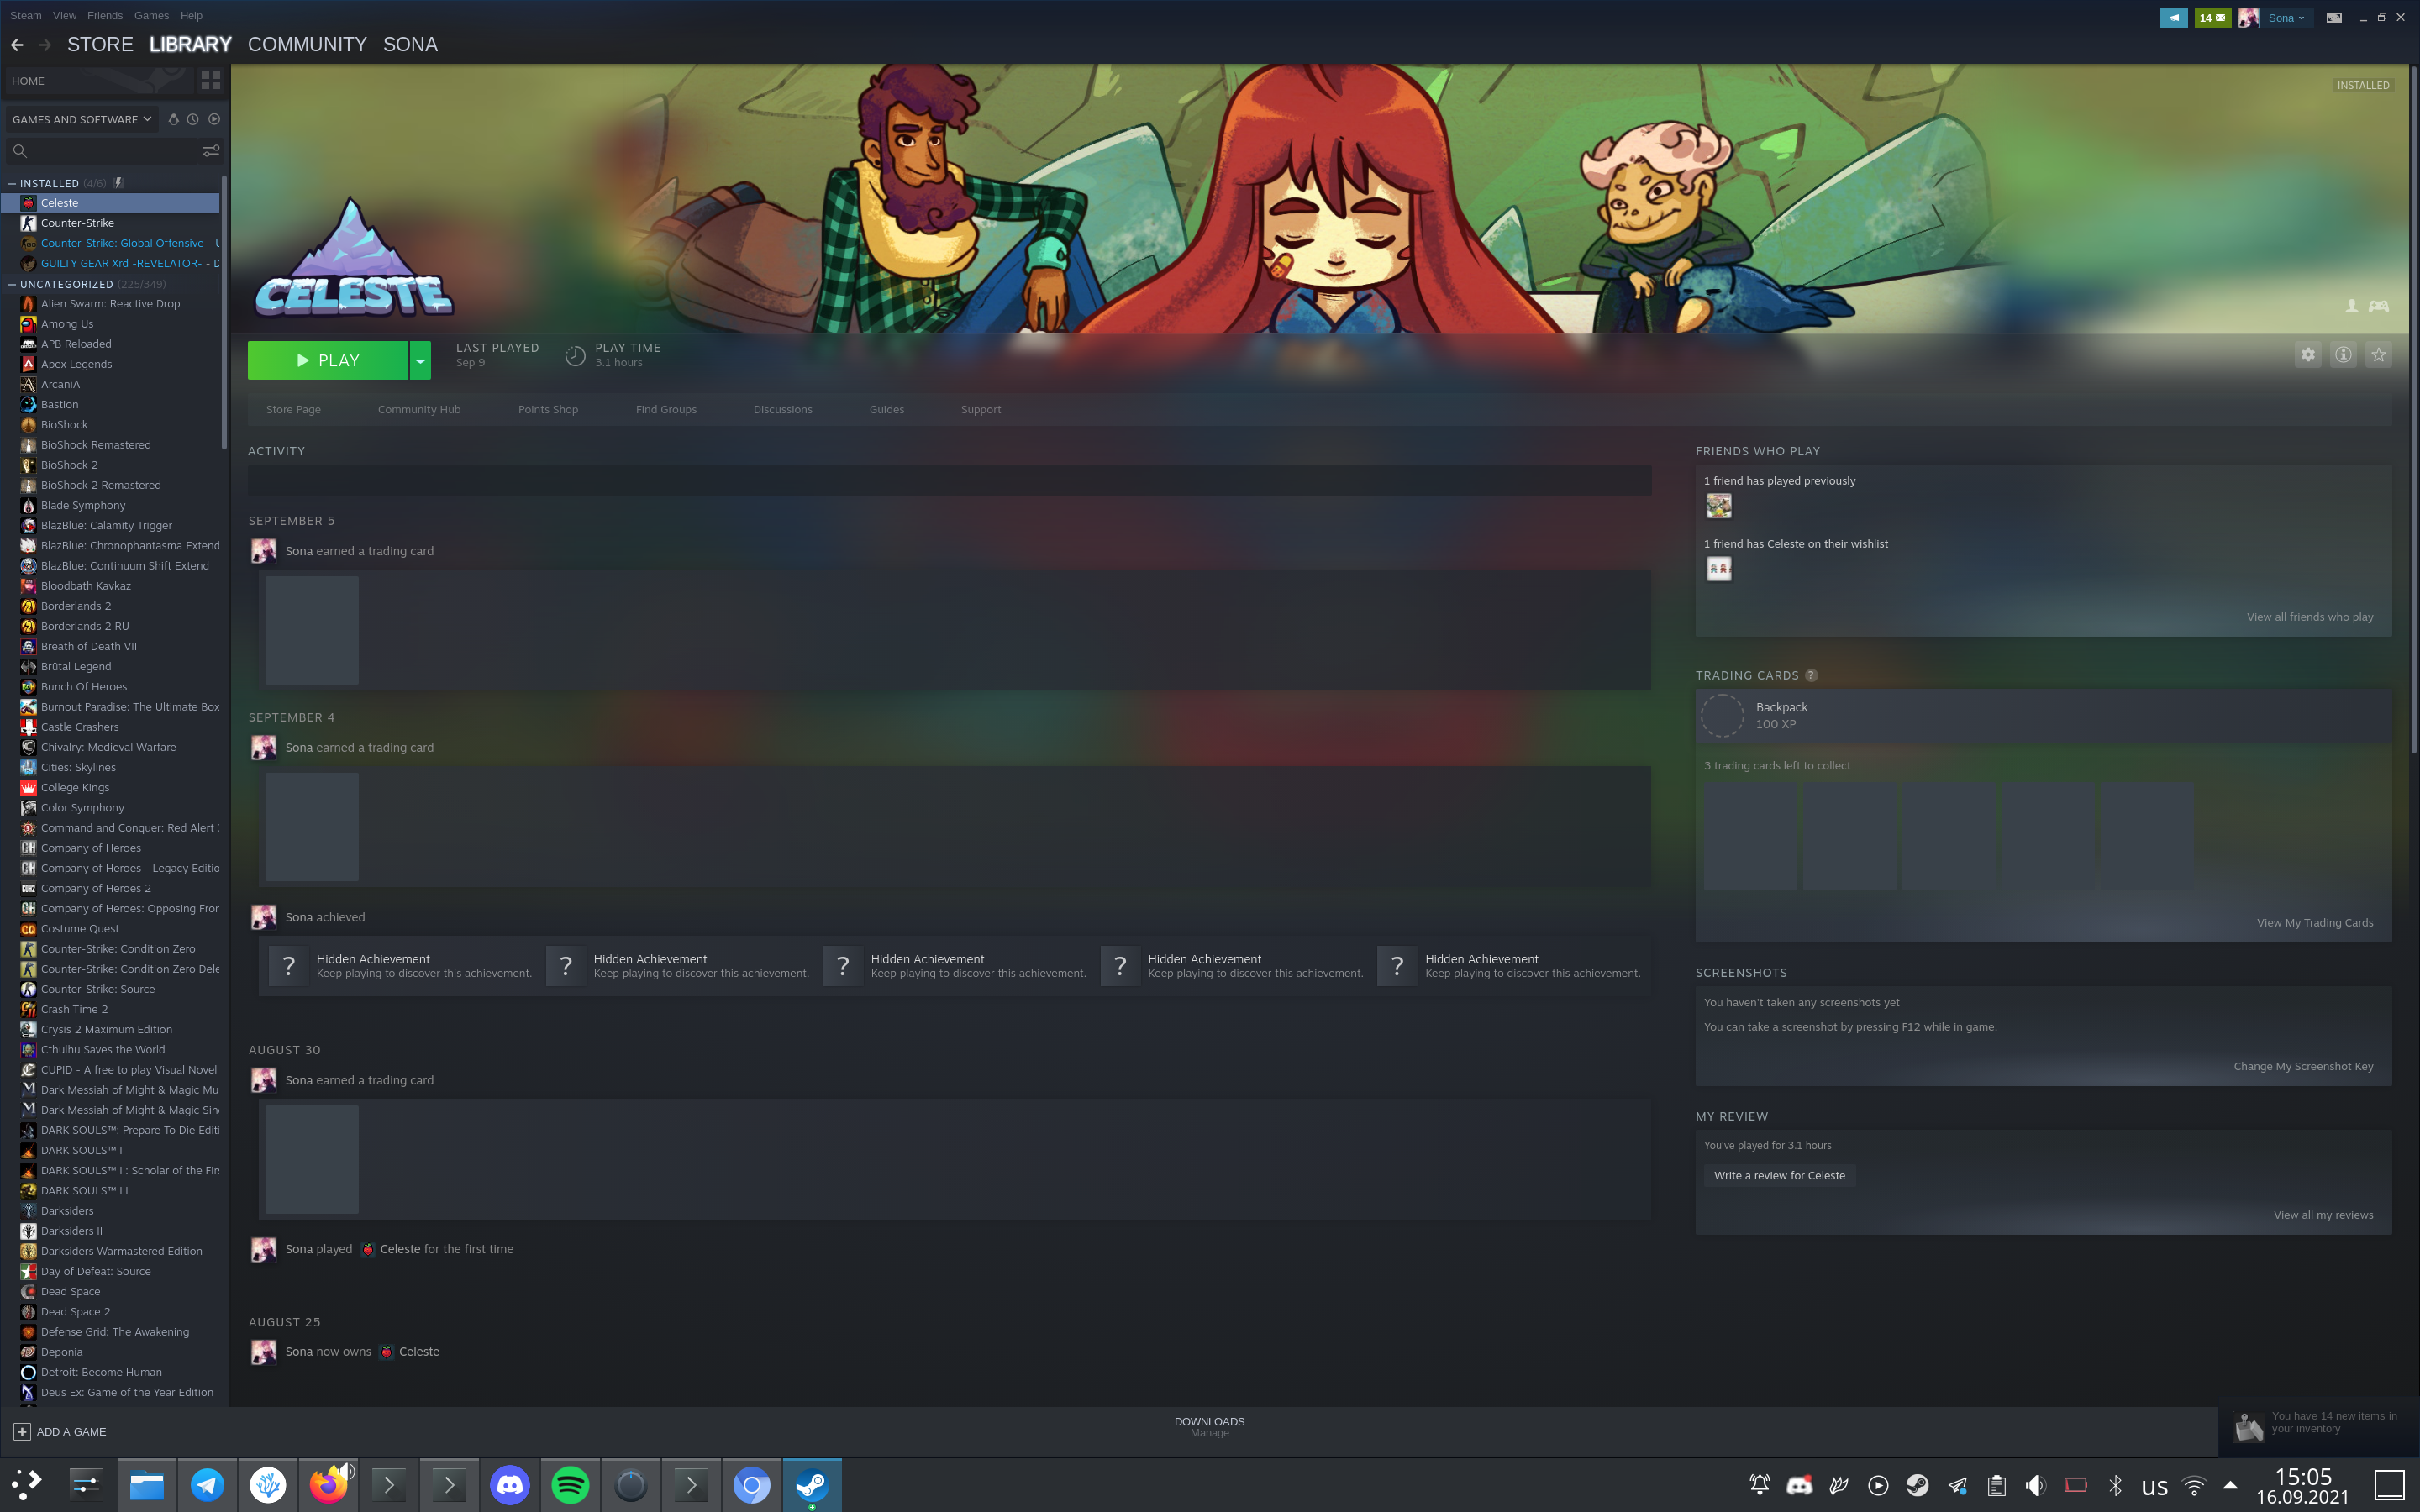This screenshot has height=1512, width=2420.
Task: Open the Support link
Action: tap(980, 409)
